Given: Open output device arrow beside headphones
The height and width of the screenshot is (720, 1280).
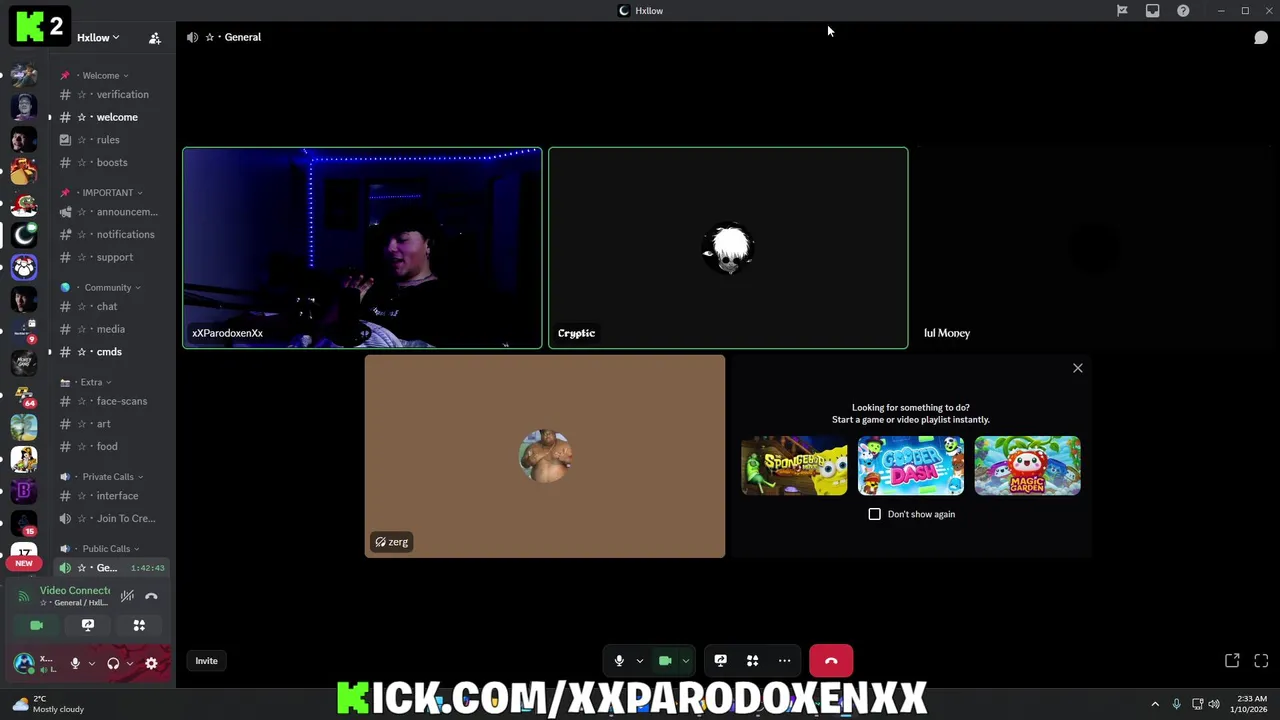Looking at the screenshot, I should click(130, 663).
